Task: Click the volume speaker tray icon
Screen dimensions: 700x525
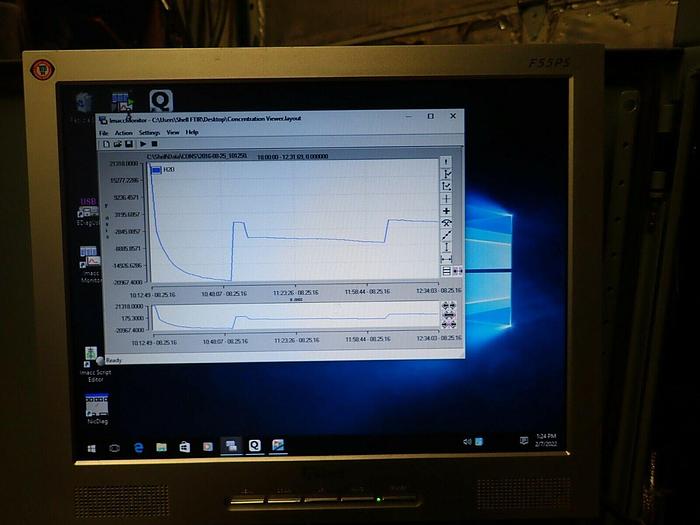Action: click(x=467, y=442)
